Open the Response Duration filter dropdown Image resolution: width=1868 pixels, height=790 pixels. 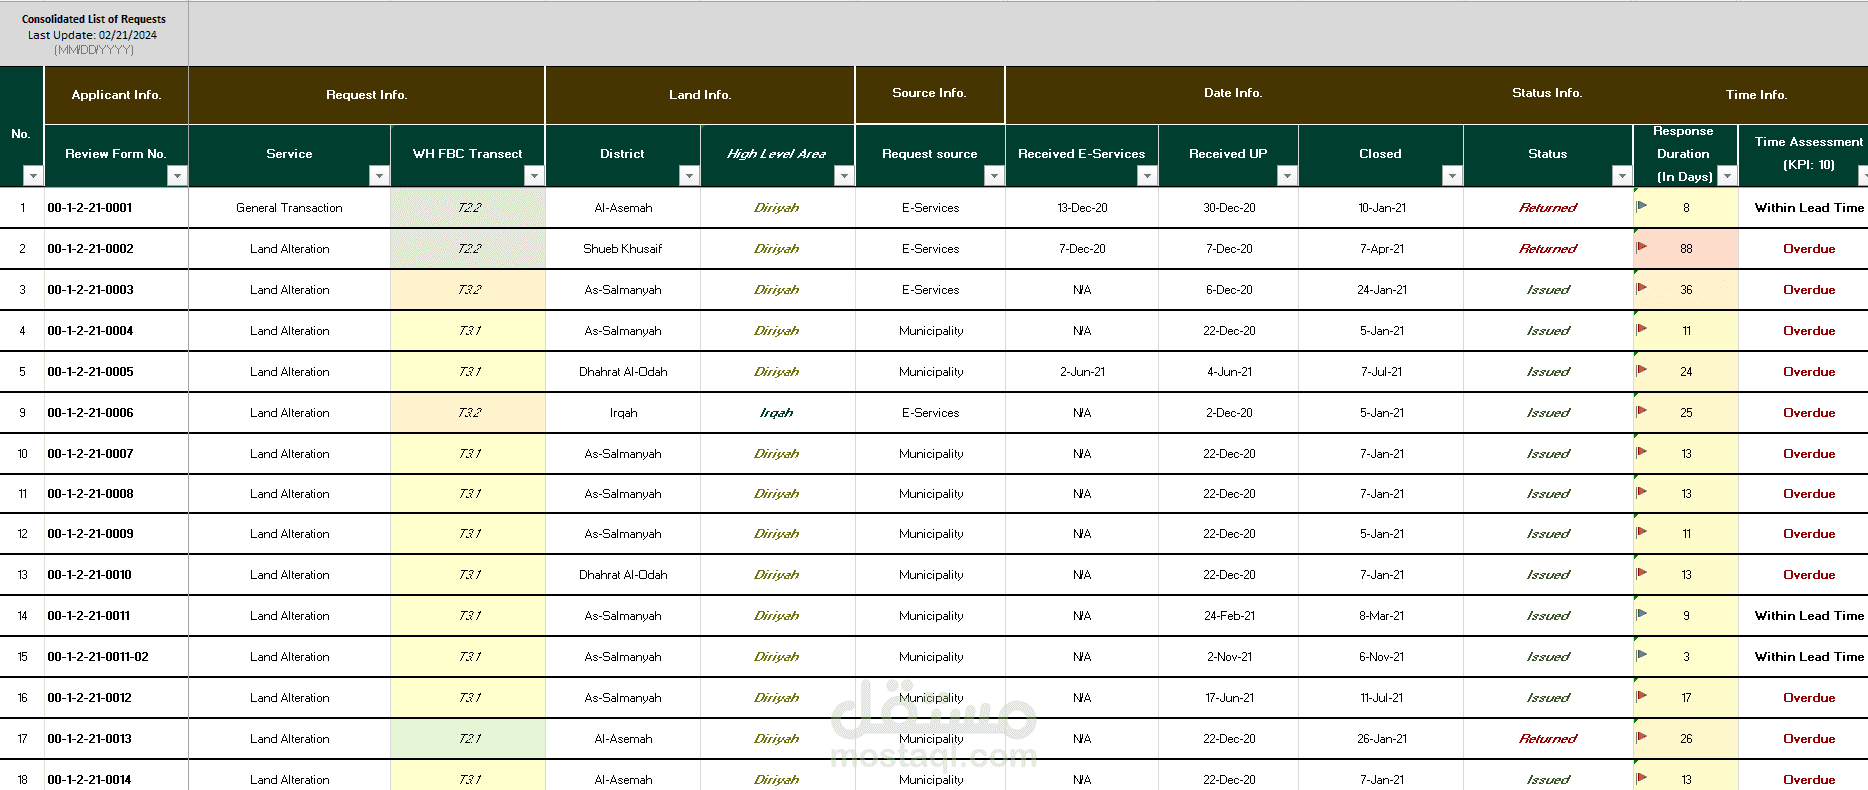[1727, 176]
